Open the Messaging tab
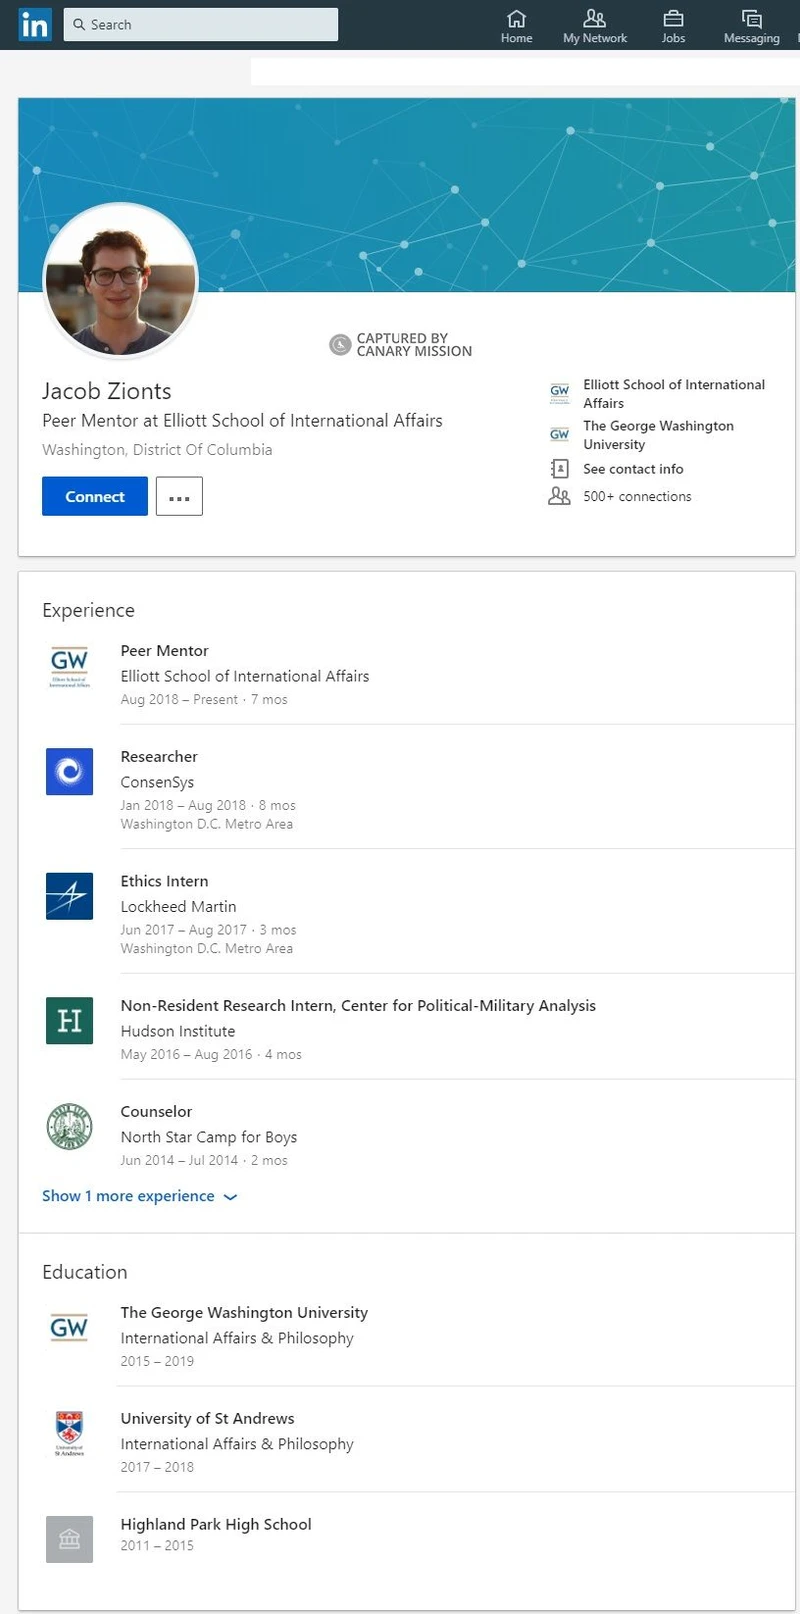800x1614 pixels. 751,26
